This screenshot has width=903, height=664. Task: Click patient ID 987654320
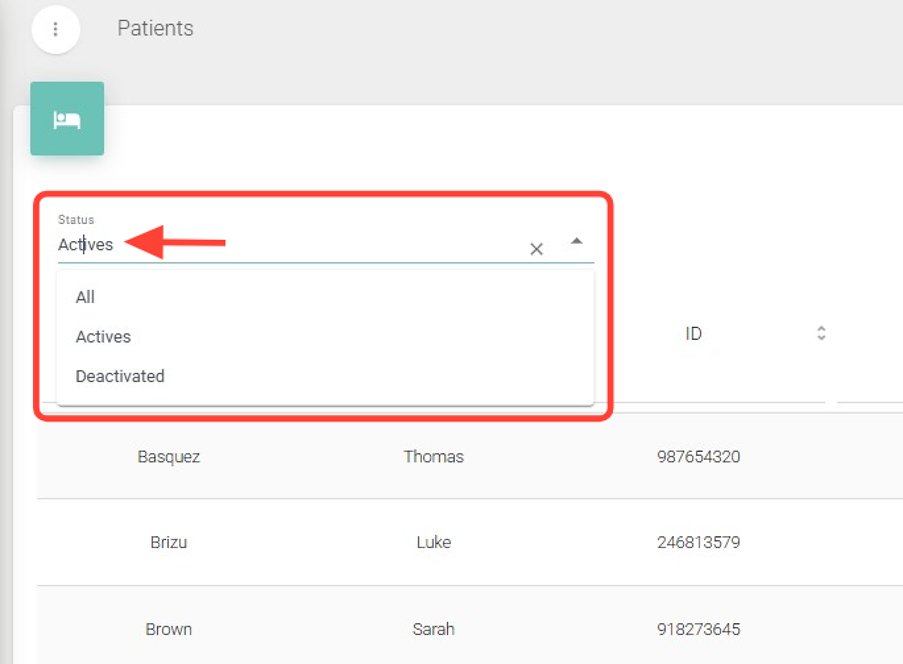[699, 457]
